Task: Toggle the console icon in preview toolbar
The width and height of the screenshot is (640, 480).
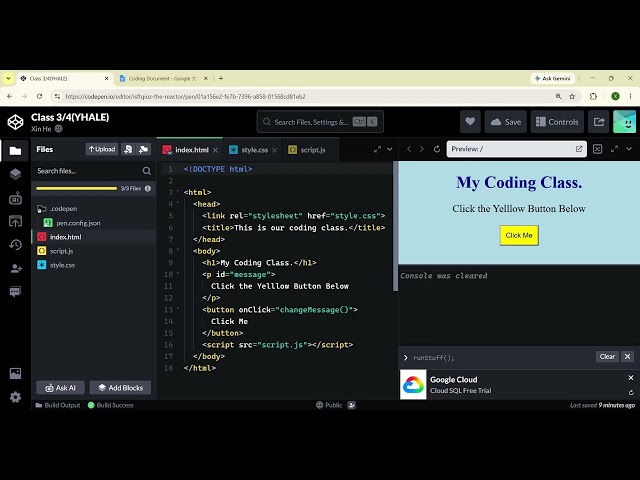Action: pyautogui.click(x=598, y=149)
